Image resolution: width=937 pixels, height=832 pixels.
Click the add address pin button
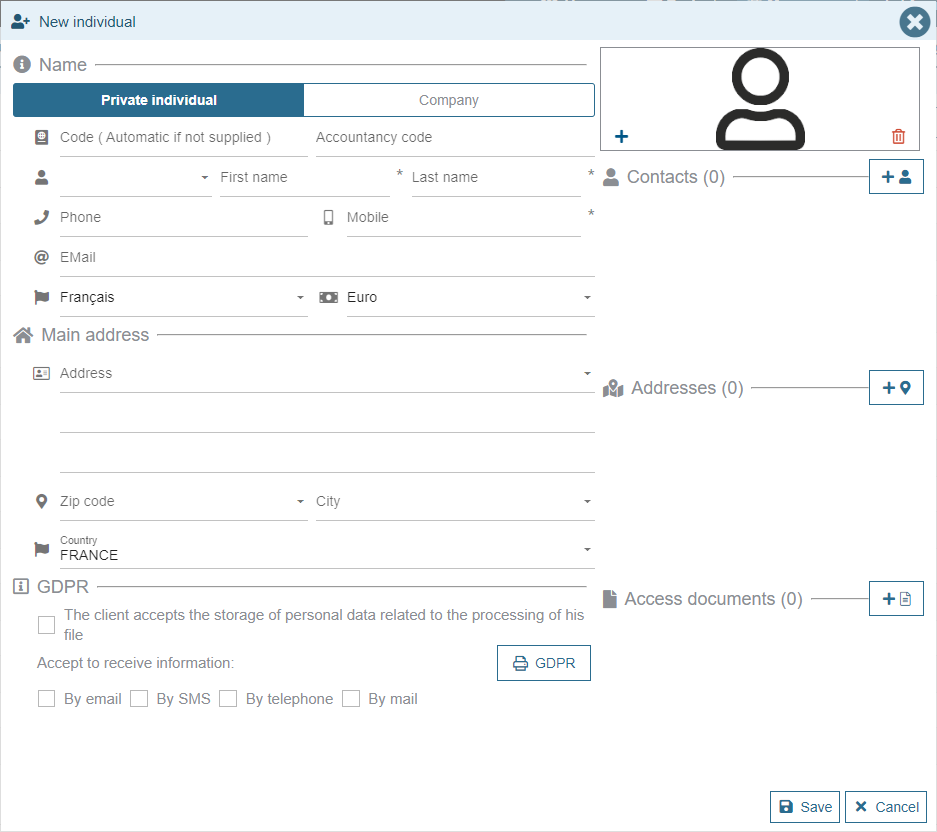coord(896,388)
